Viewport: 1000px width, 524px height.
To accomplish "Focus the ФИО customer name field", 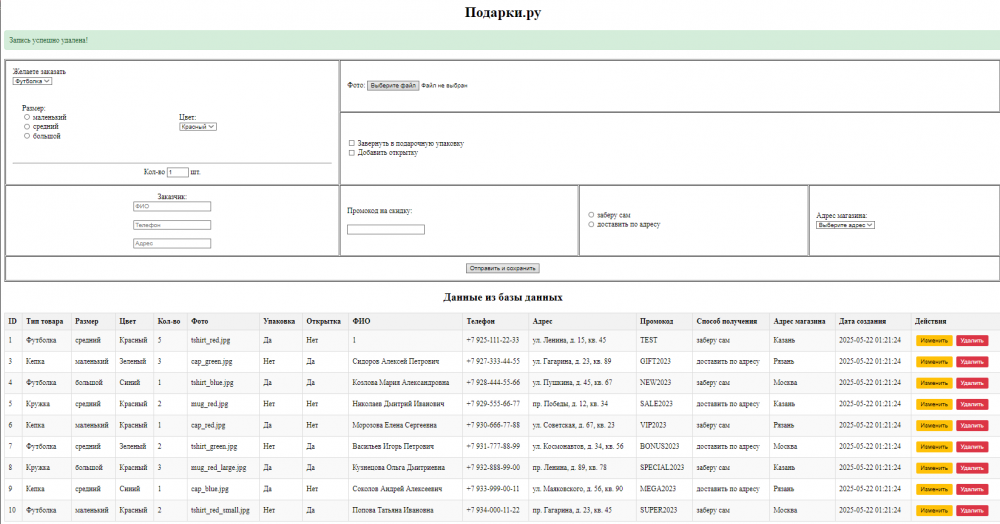I will [x=171, y=207].
